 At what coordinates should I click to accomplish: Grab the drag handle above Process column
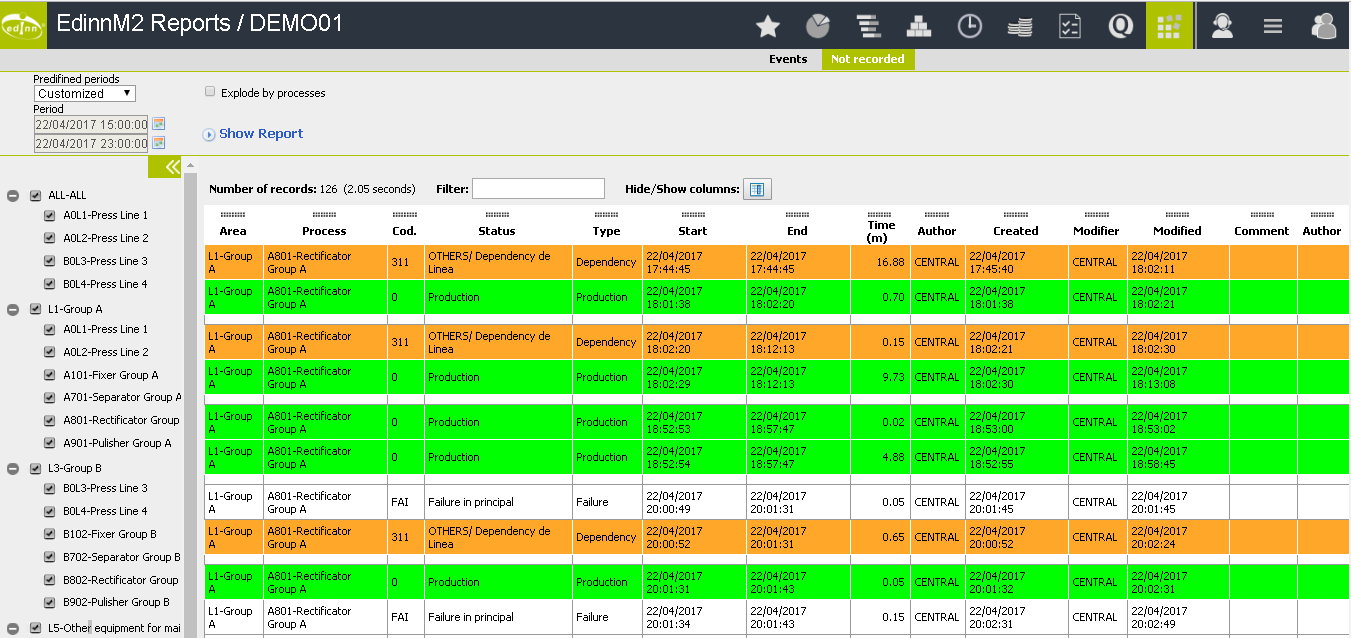(324, 215)
